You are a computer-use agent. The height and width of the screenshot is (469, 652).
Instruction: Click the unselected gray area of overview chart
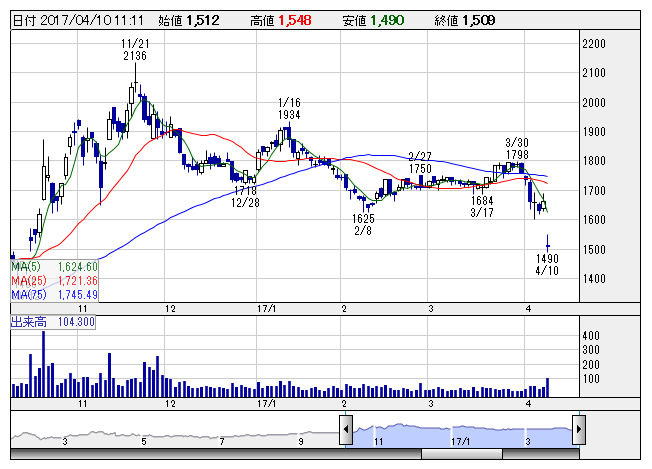pyautogui.click(x=170, y=433)
